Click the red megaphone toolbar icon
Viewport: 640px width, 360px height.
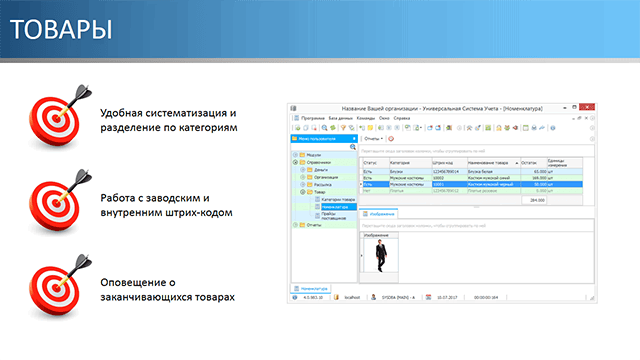point(515,128)
